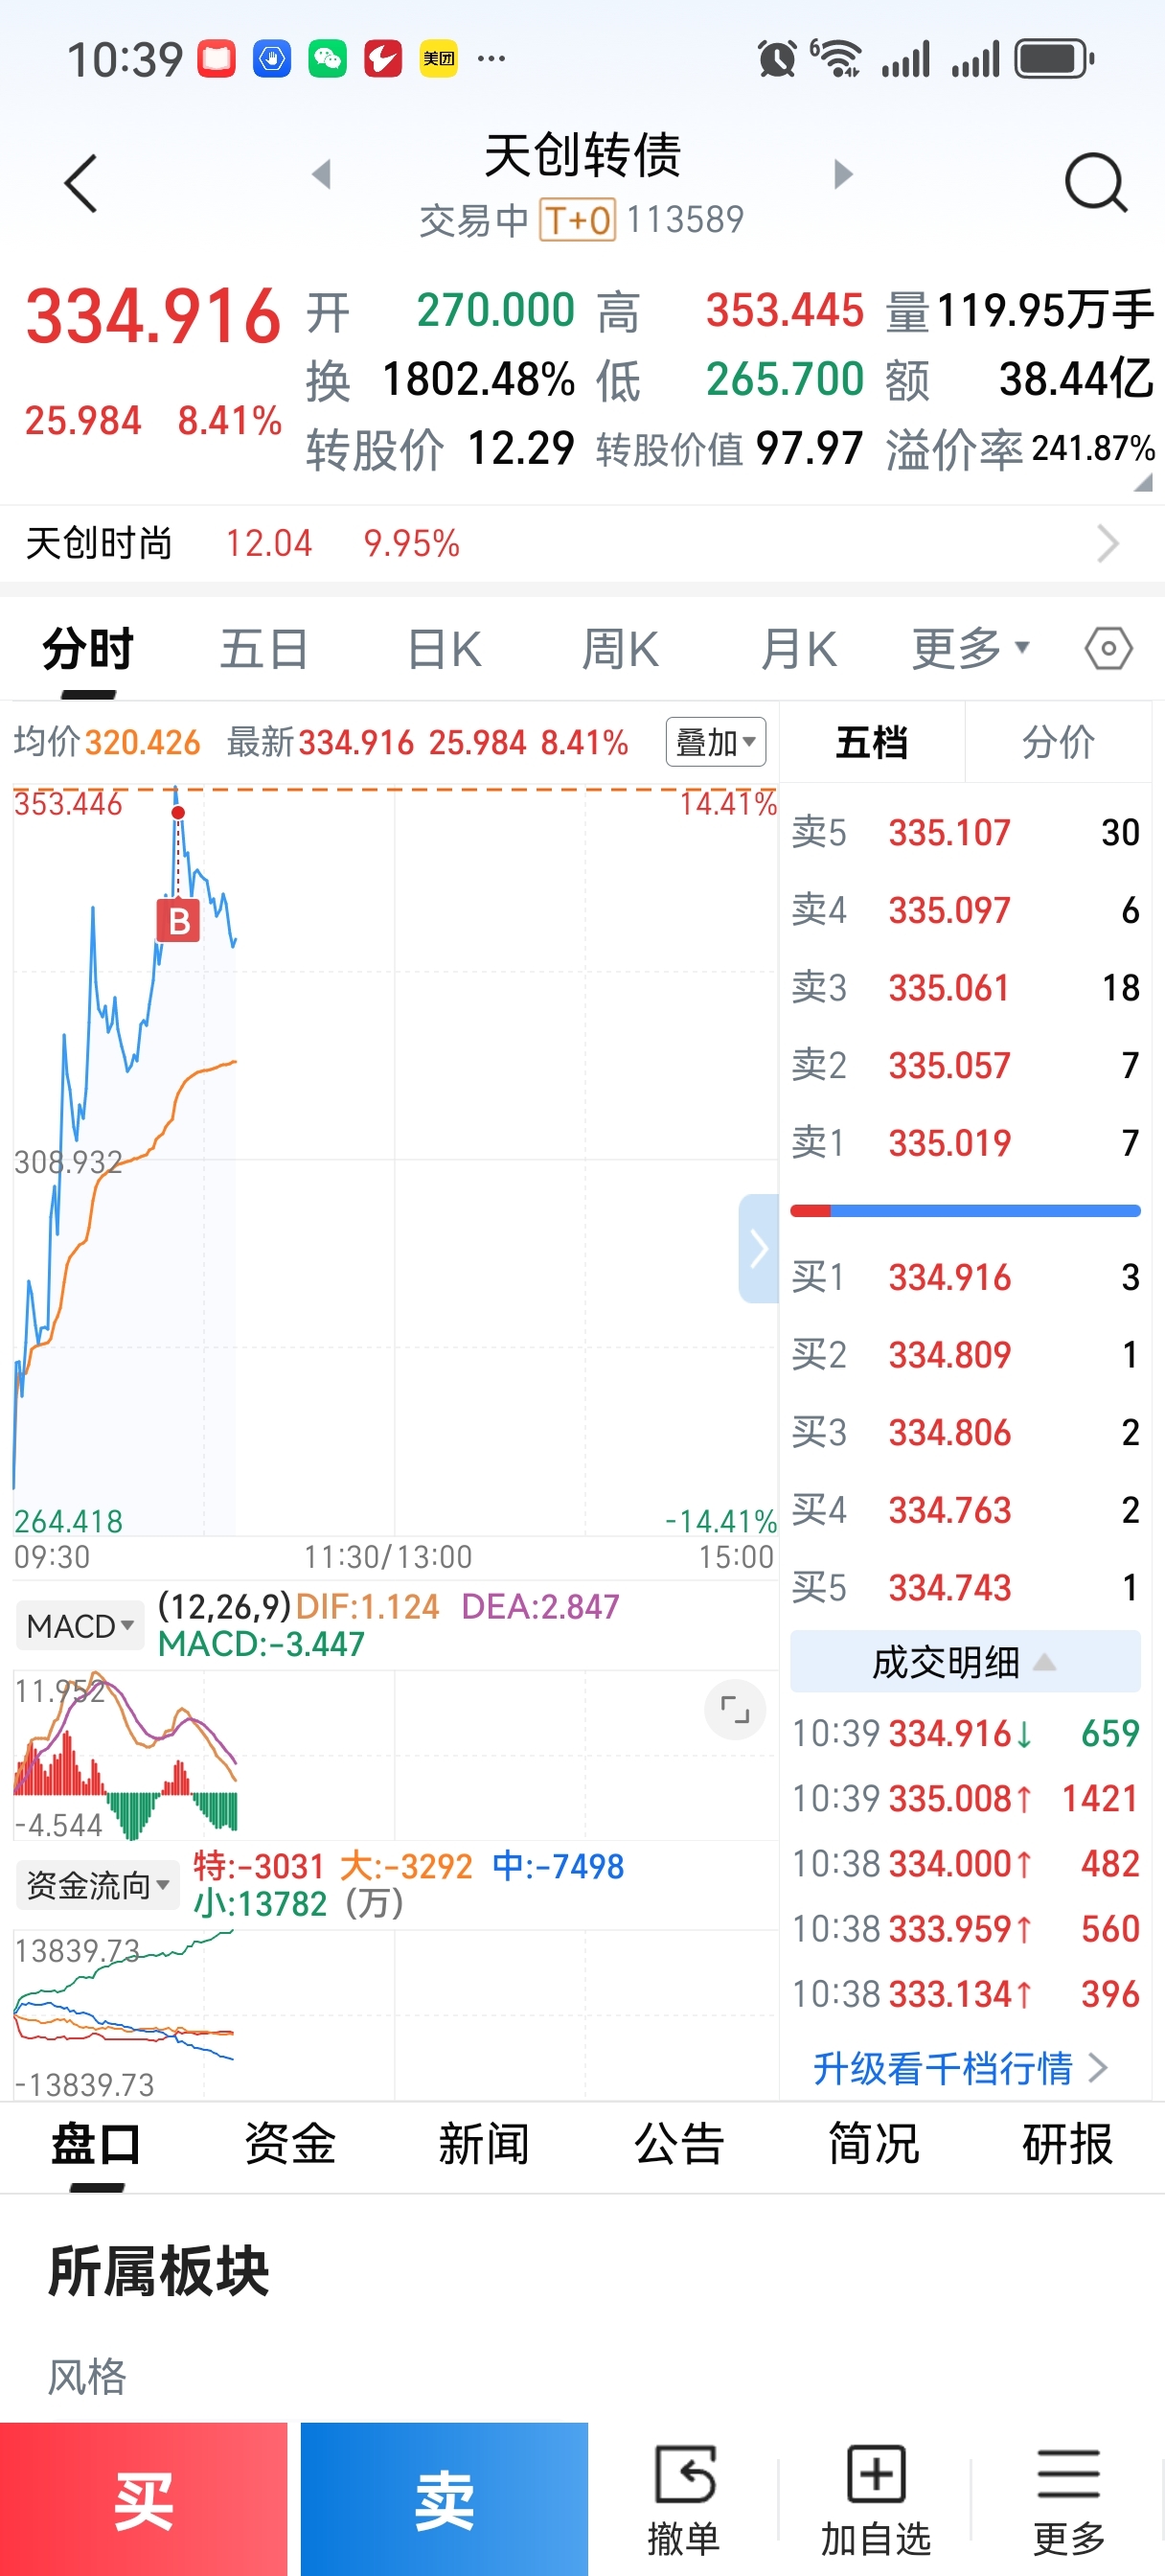Open alarm clock status icon
Viewport: 1165px width, 2576px height.
(777, 59)
